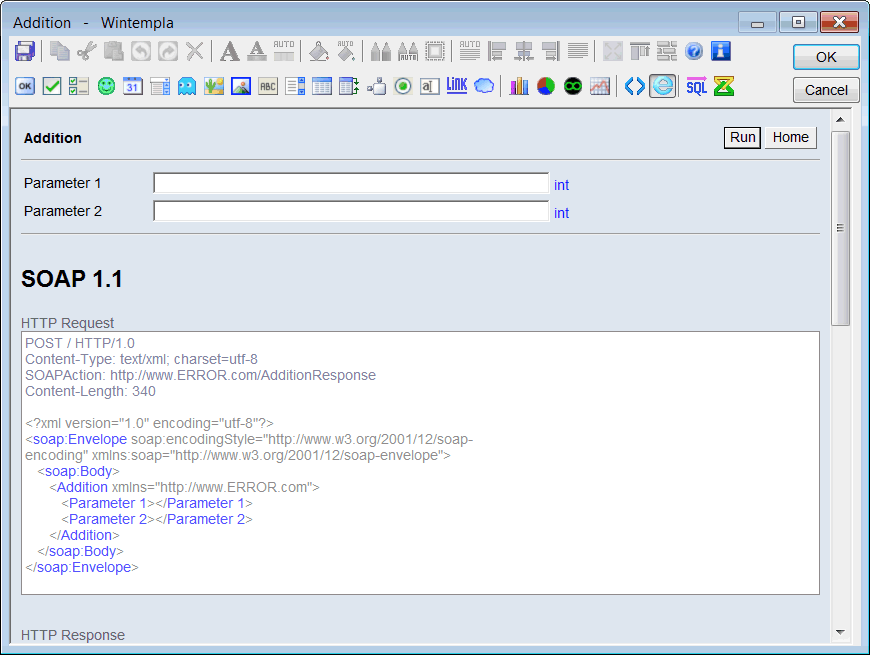870x655 pixels.
Task: Click the Copy icon in toolbar
Action: pos(59,52)
